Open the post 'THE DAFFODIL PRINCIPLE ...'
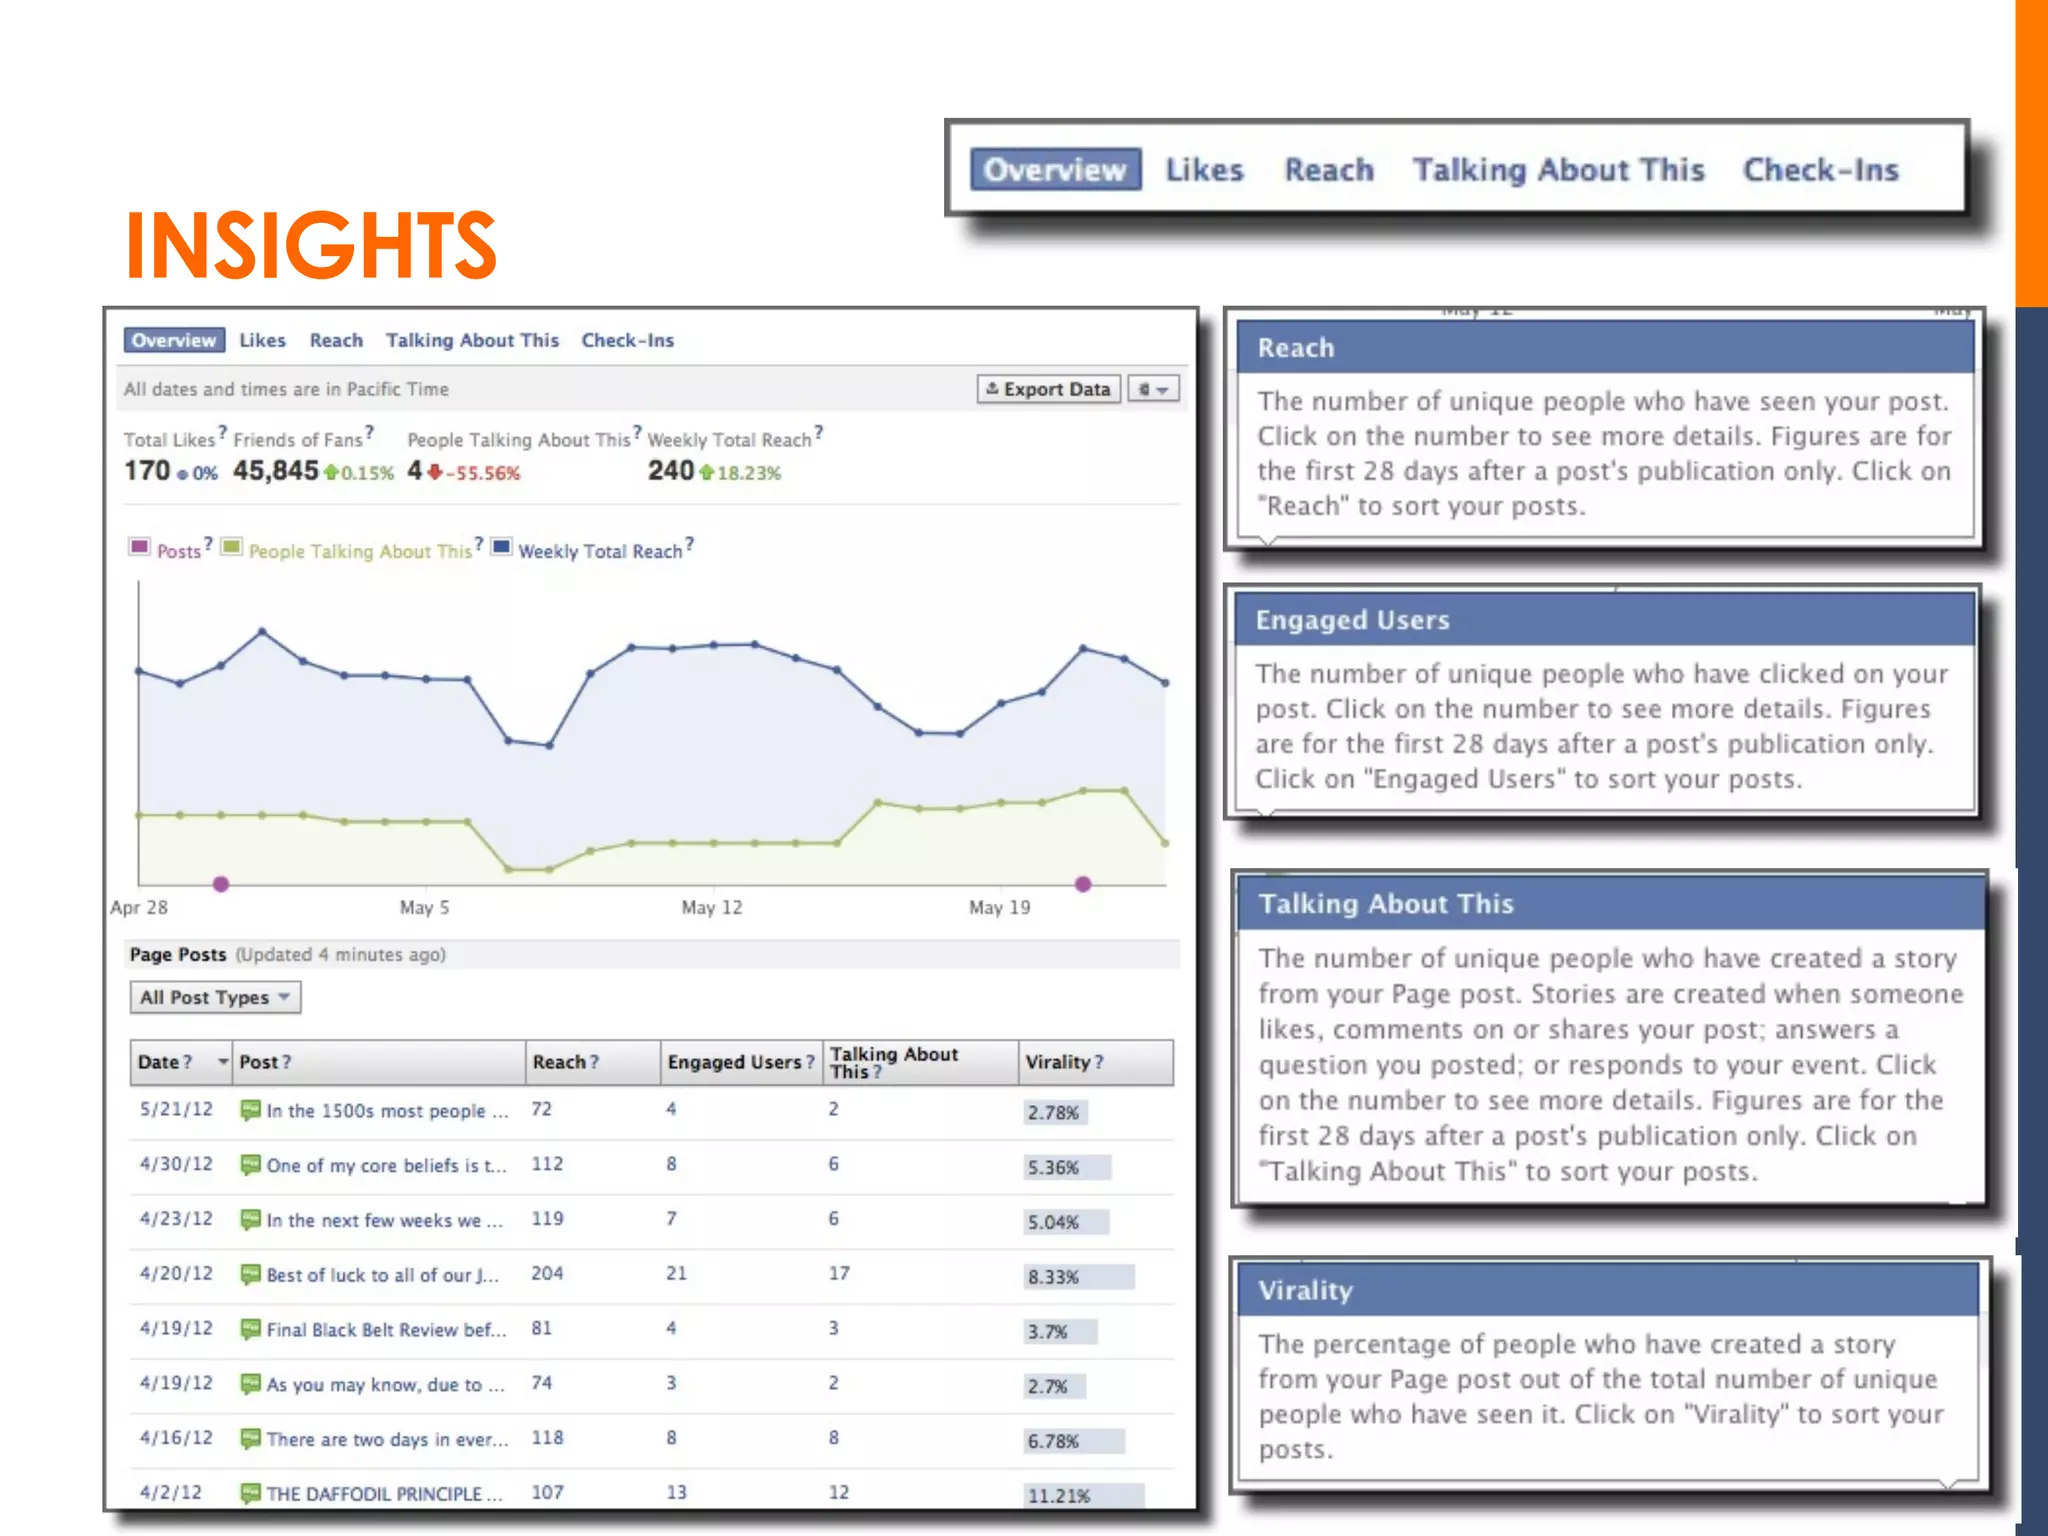Screen dimensions: 2048x1536 tap(384, 1494)
